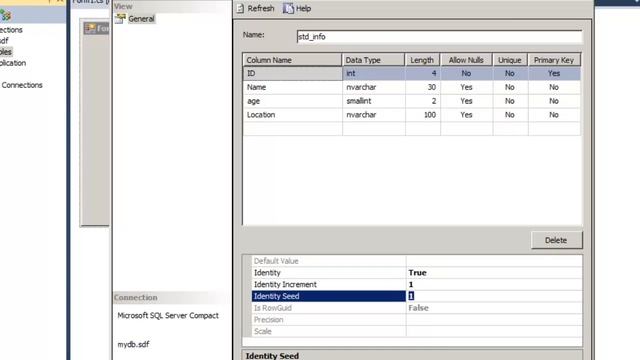Viewport: 640px width, 360px height.
Task: Click length 2 in age row
Action: tap(423, 101)
